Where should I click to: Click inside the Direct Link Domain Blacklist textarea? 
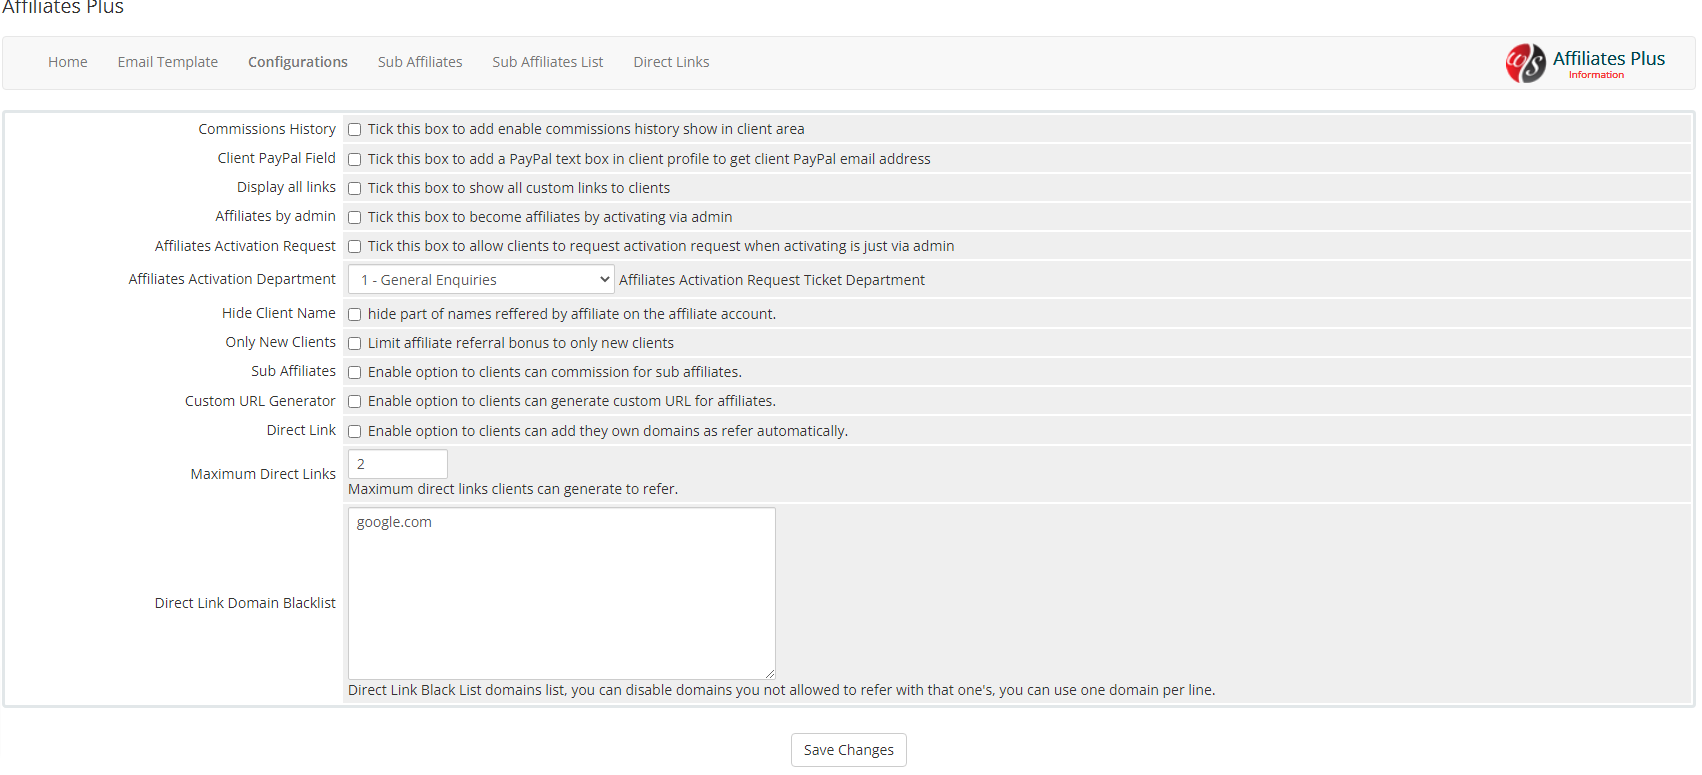(x=562, y=593)
